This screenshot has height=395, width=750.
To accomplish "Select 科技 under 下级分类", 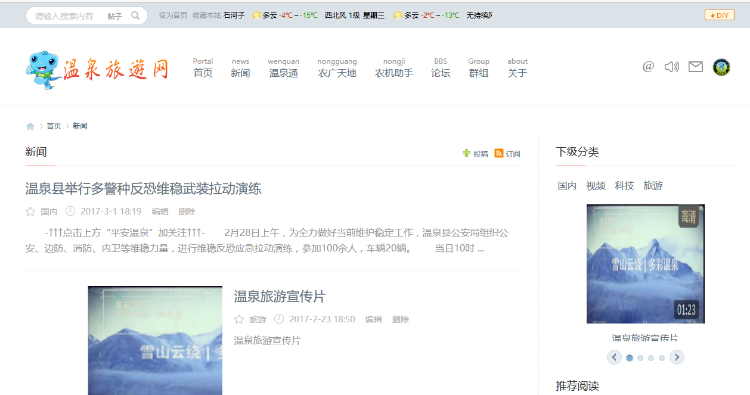I will point(624,186).
